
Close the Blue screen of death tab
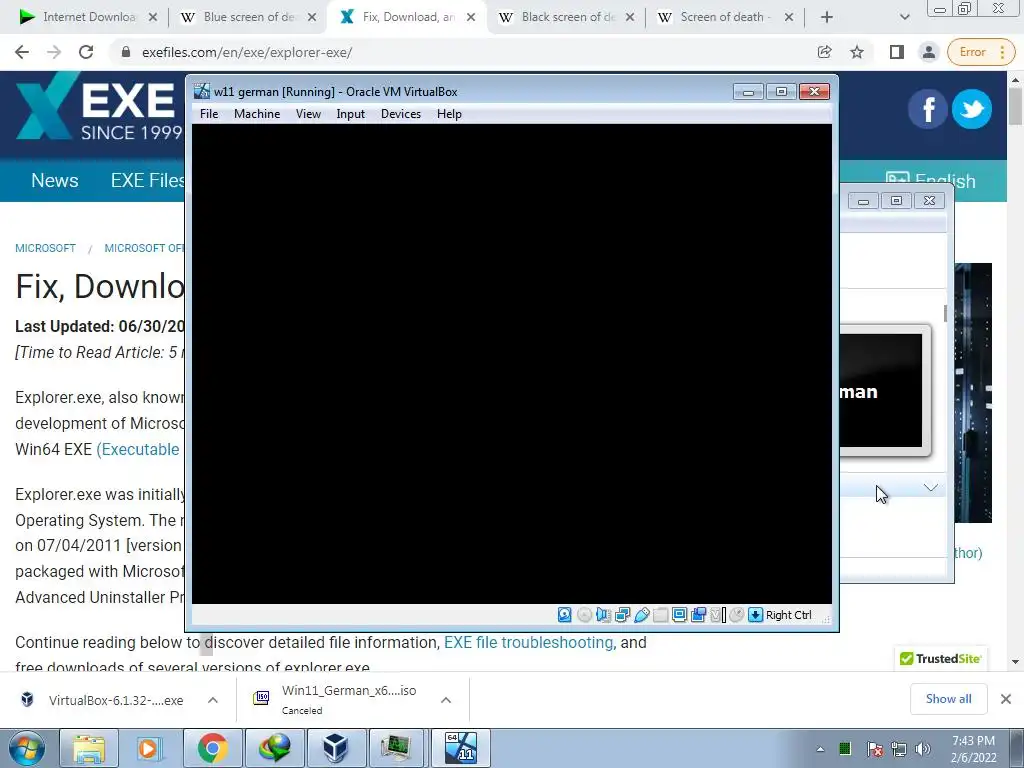[x=312, y=18]
